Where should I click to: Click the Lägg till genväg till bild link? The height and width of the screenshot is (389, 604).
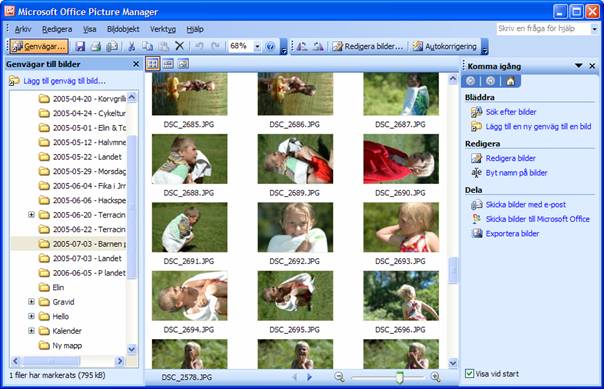click(x=64, y=81)
